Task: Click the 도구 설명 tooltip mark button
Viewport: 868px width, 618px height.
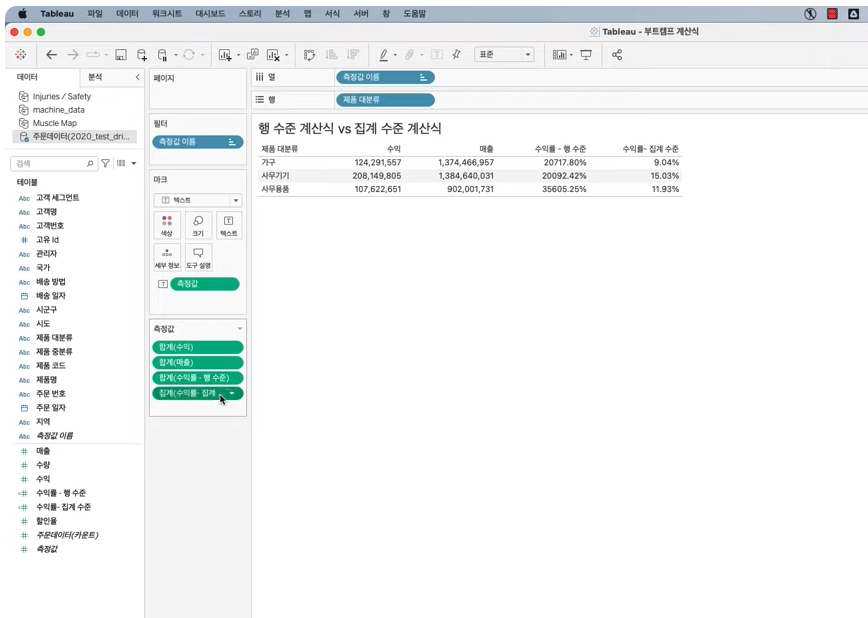Action: pyautogui.click(x=198, y=258)
